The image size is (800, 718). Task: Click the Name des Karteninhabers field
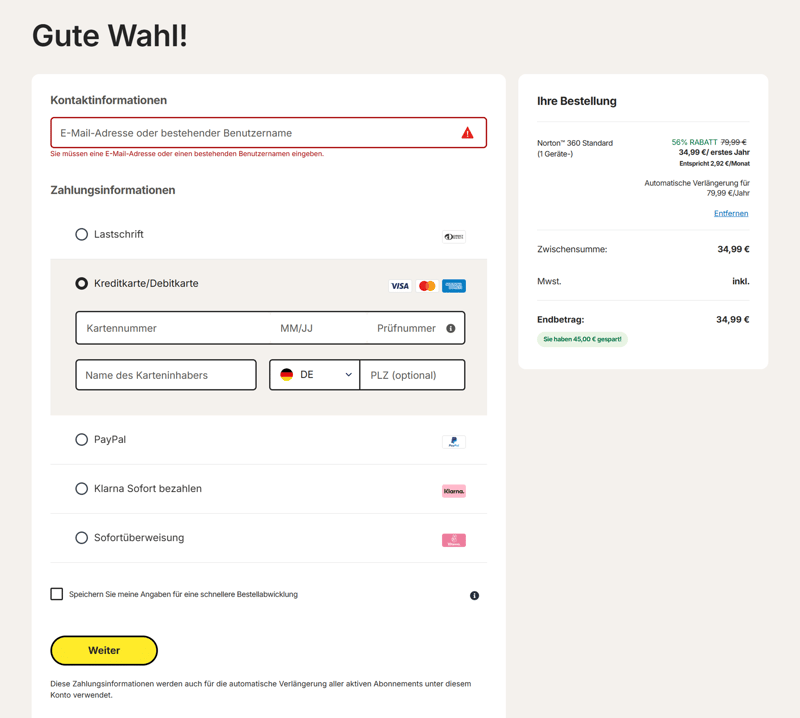tap(166, 375)
